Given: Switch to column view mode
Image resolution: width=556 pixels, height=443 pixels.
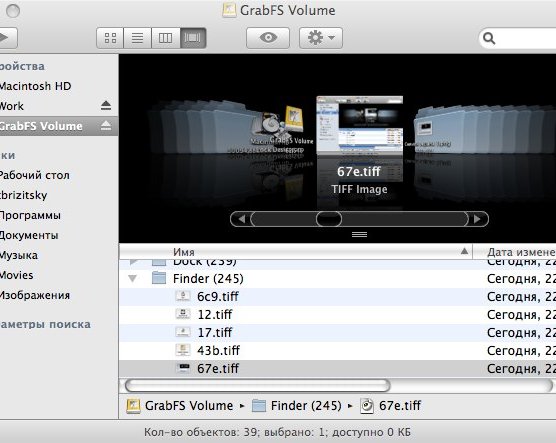Looking at the screenshot, I should [x=166, y=38].
